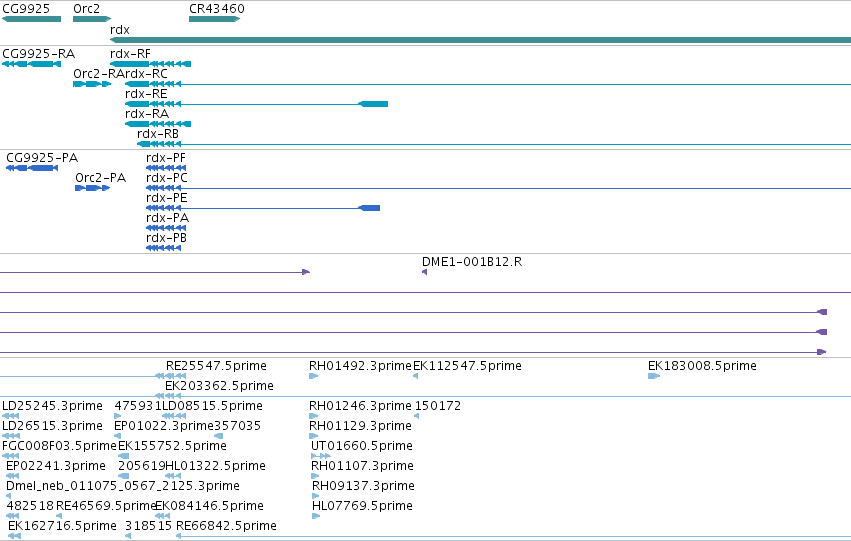
Task: Click the EK162716.5prime label
Action: pyautogui.click(x=62, y=527)
